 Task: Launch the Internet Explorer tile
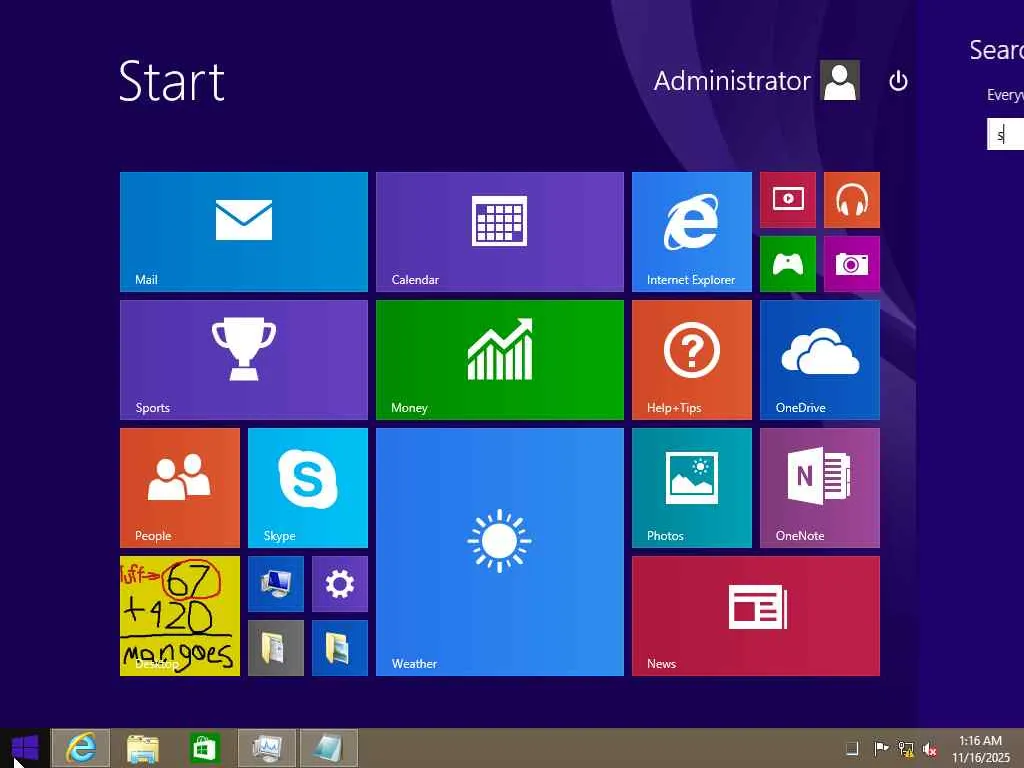point(692,232)
